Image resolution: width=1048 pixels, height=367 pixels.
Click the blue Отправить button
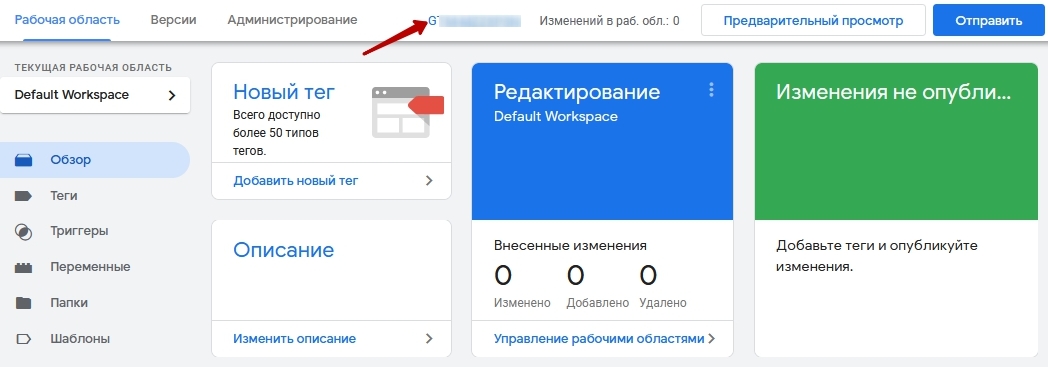pyautogui.click(x=989, y=21)
